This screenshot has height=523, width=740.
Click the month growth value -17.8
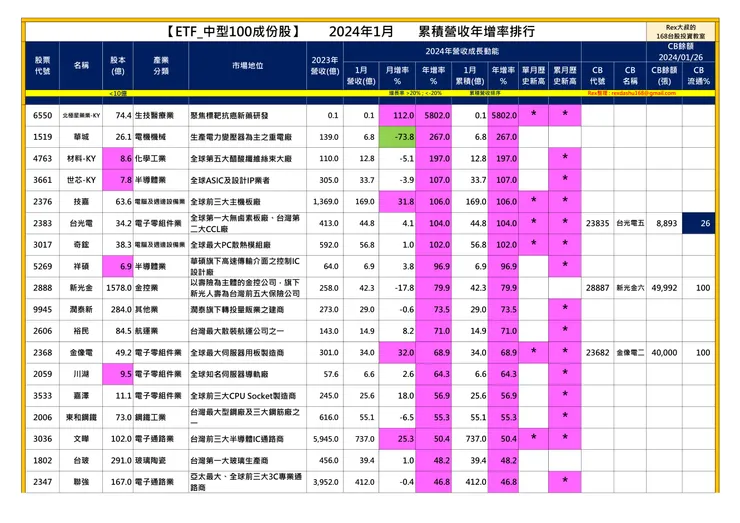pyautogui.click(x=404, y=288)
